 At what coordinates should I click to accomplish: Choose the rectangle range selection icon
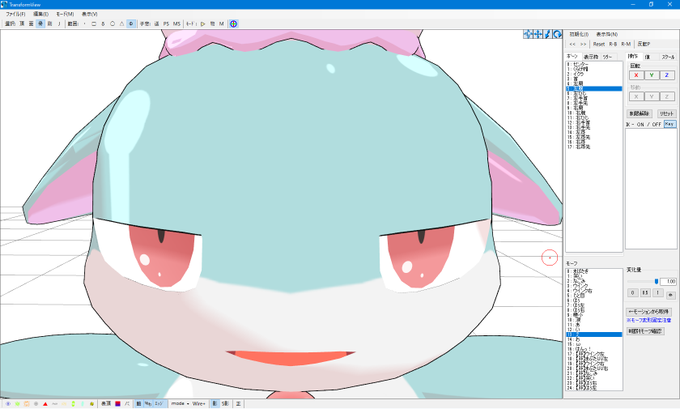click(94, 24)
